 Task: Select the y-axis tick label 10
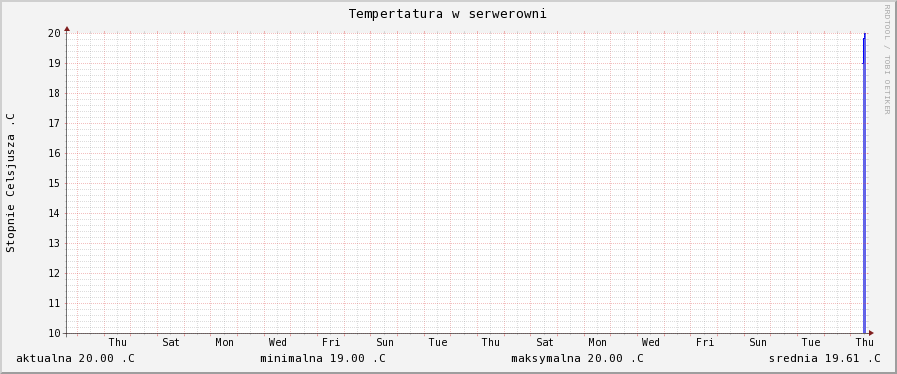coord(54,333)
